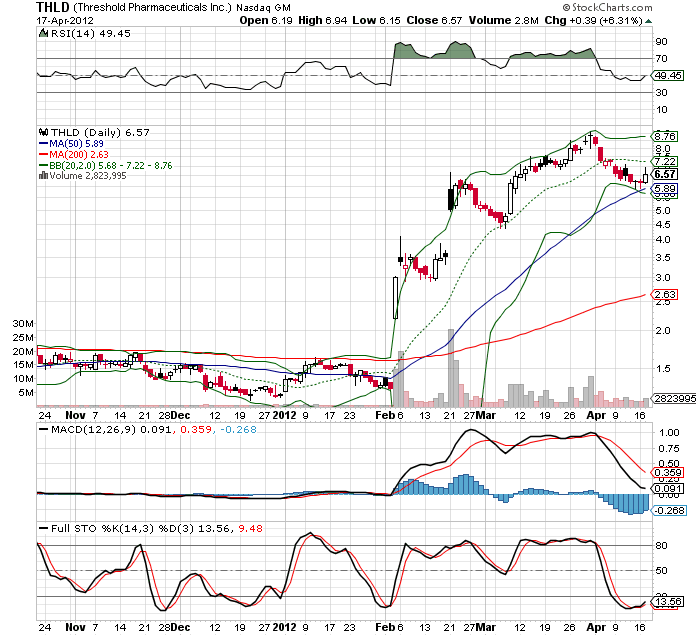
Task: Click the Chg +0.39 (+6.31%) text
Action: [593, 20]
